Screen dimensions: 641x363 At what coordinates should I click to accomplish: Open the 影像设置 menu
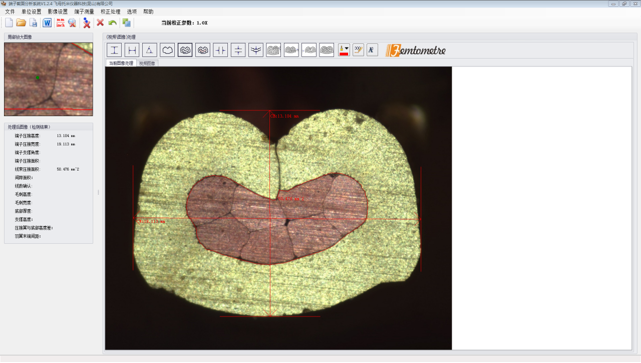tap(58, 11)
